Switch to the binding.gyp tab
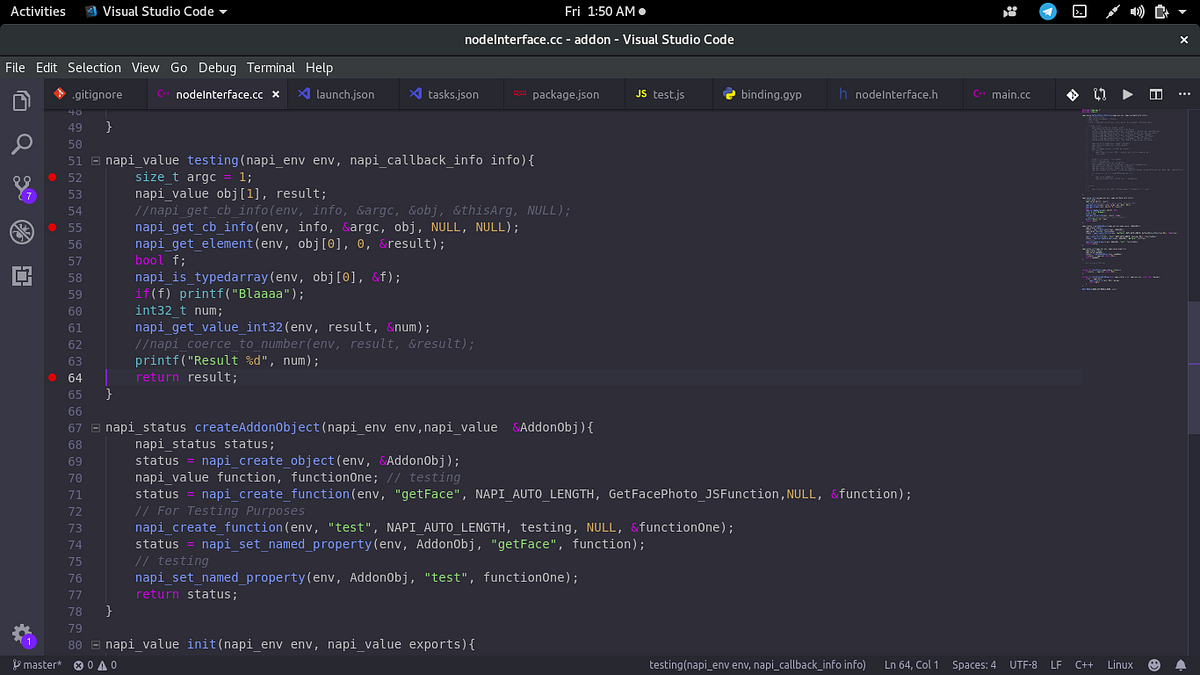Viewport: 1200px width, 675px height. click(770, 94)
